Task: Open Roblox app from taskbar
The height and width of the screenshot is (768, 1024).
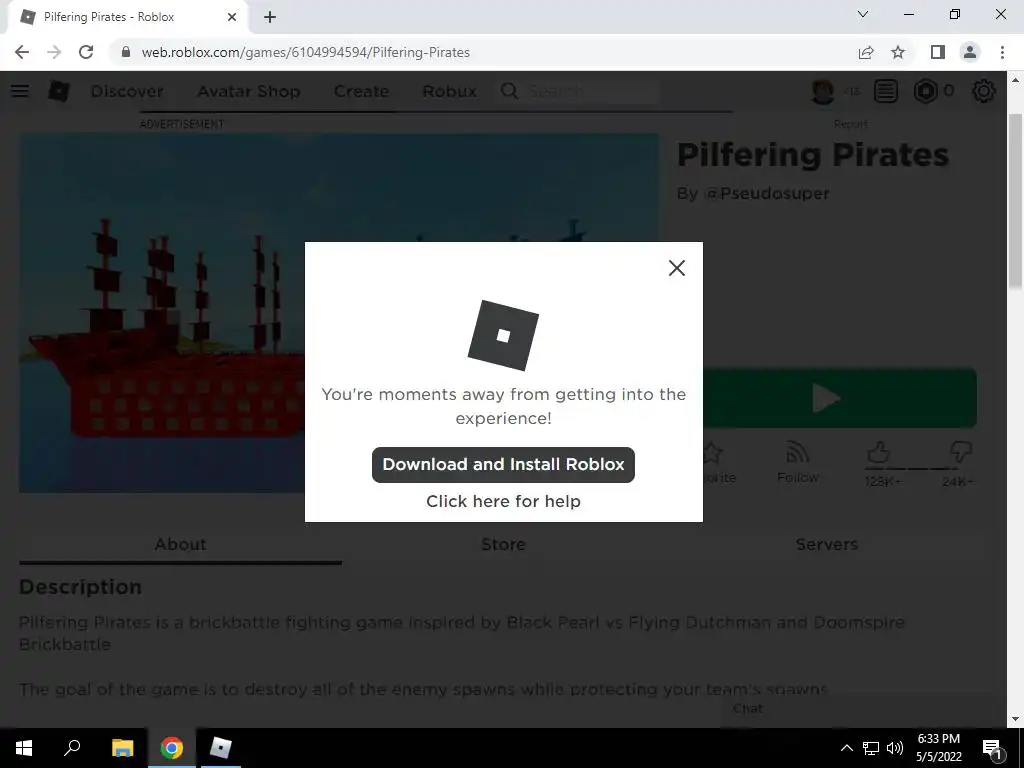Action: click(x=221, y=748)
